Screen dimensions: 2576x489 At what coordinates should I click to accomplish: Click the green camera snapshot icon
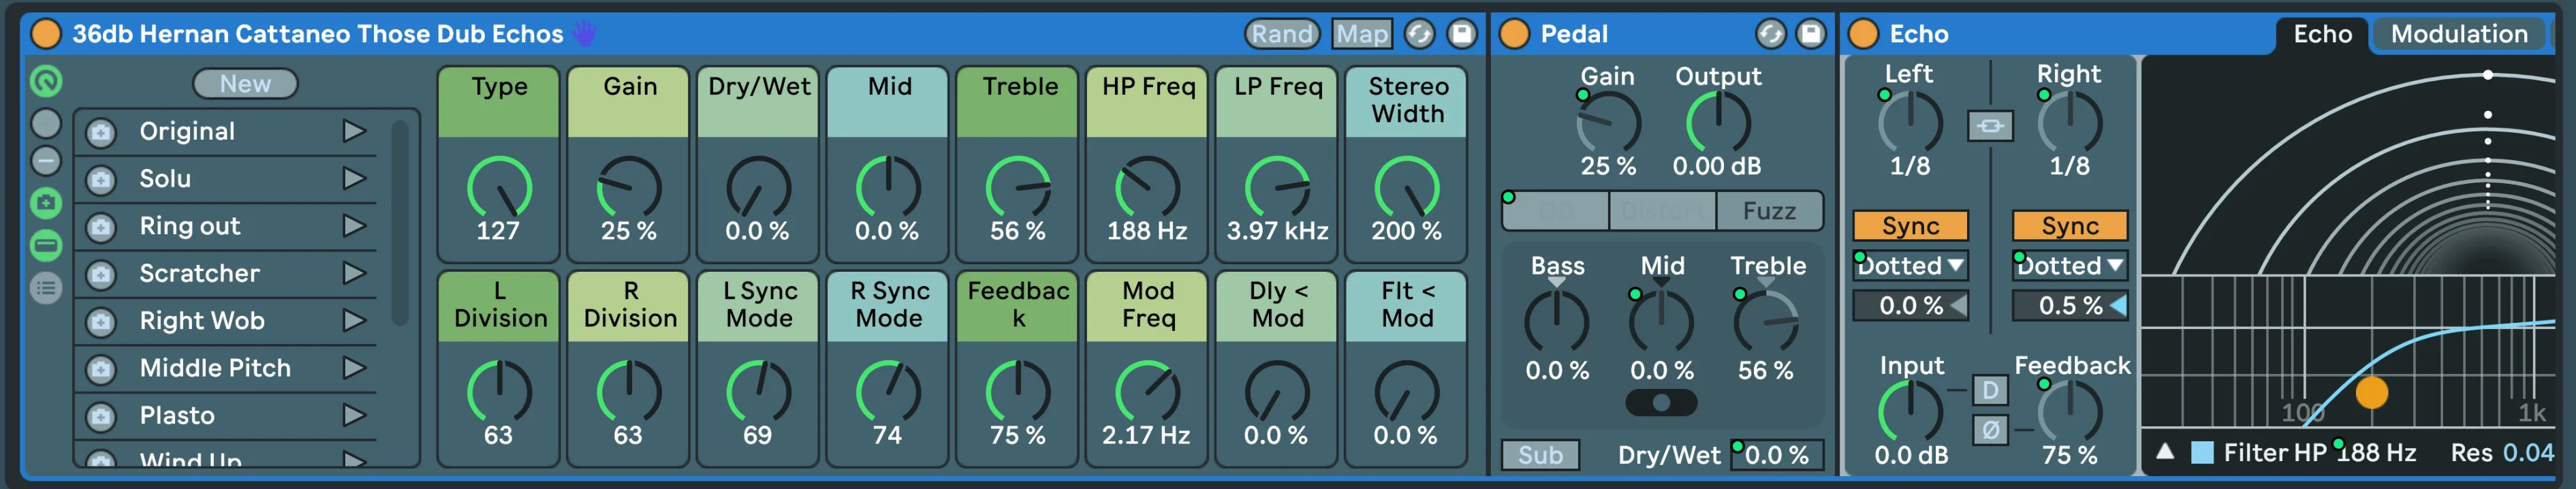coord(46,203)
